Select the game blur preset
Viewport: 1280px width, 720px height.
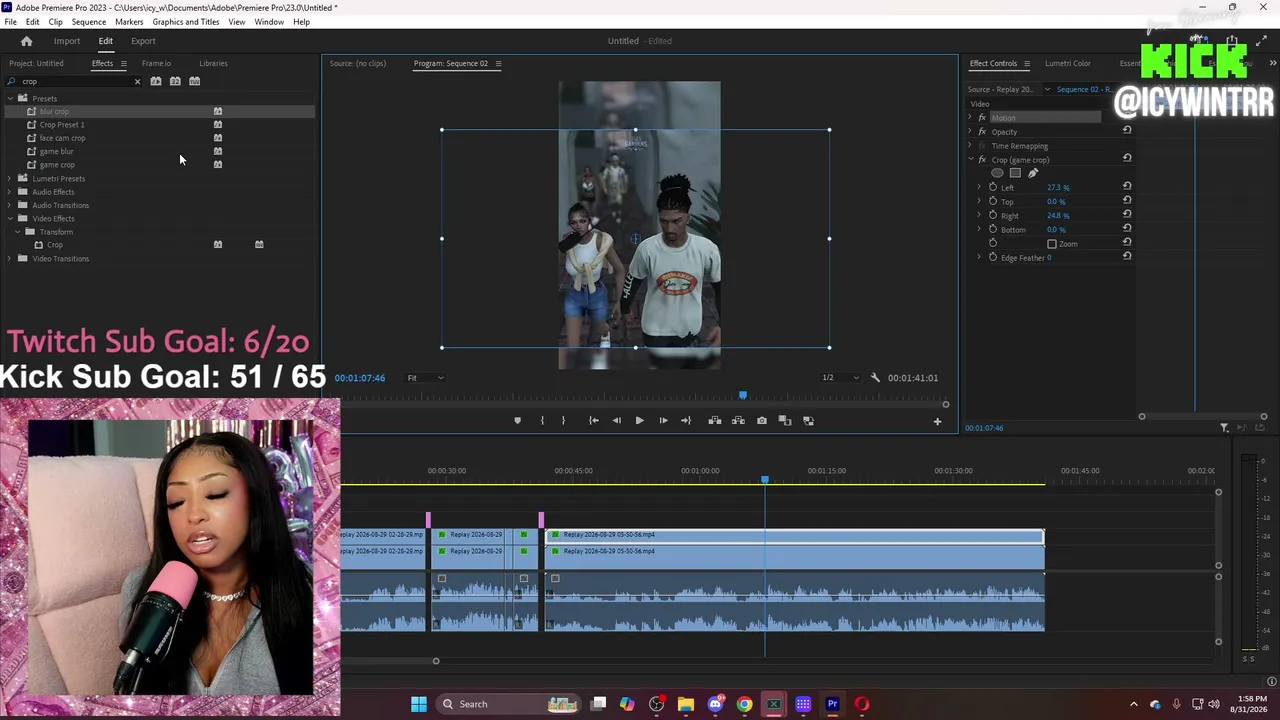click(x=56, y=151)
